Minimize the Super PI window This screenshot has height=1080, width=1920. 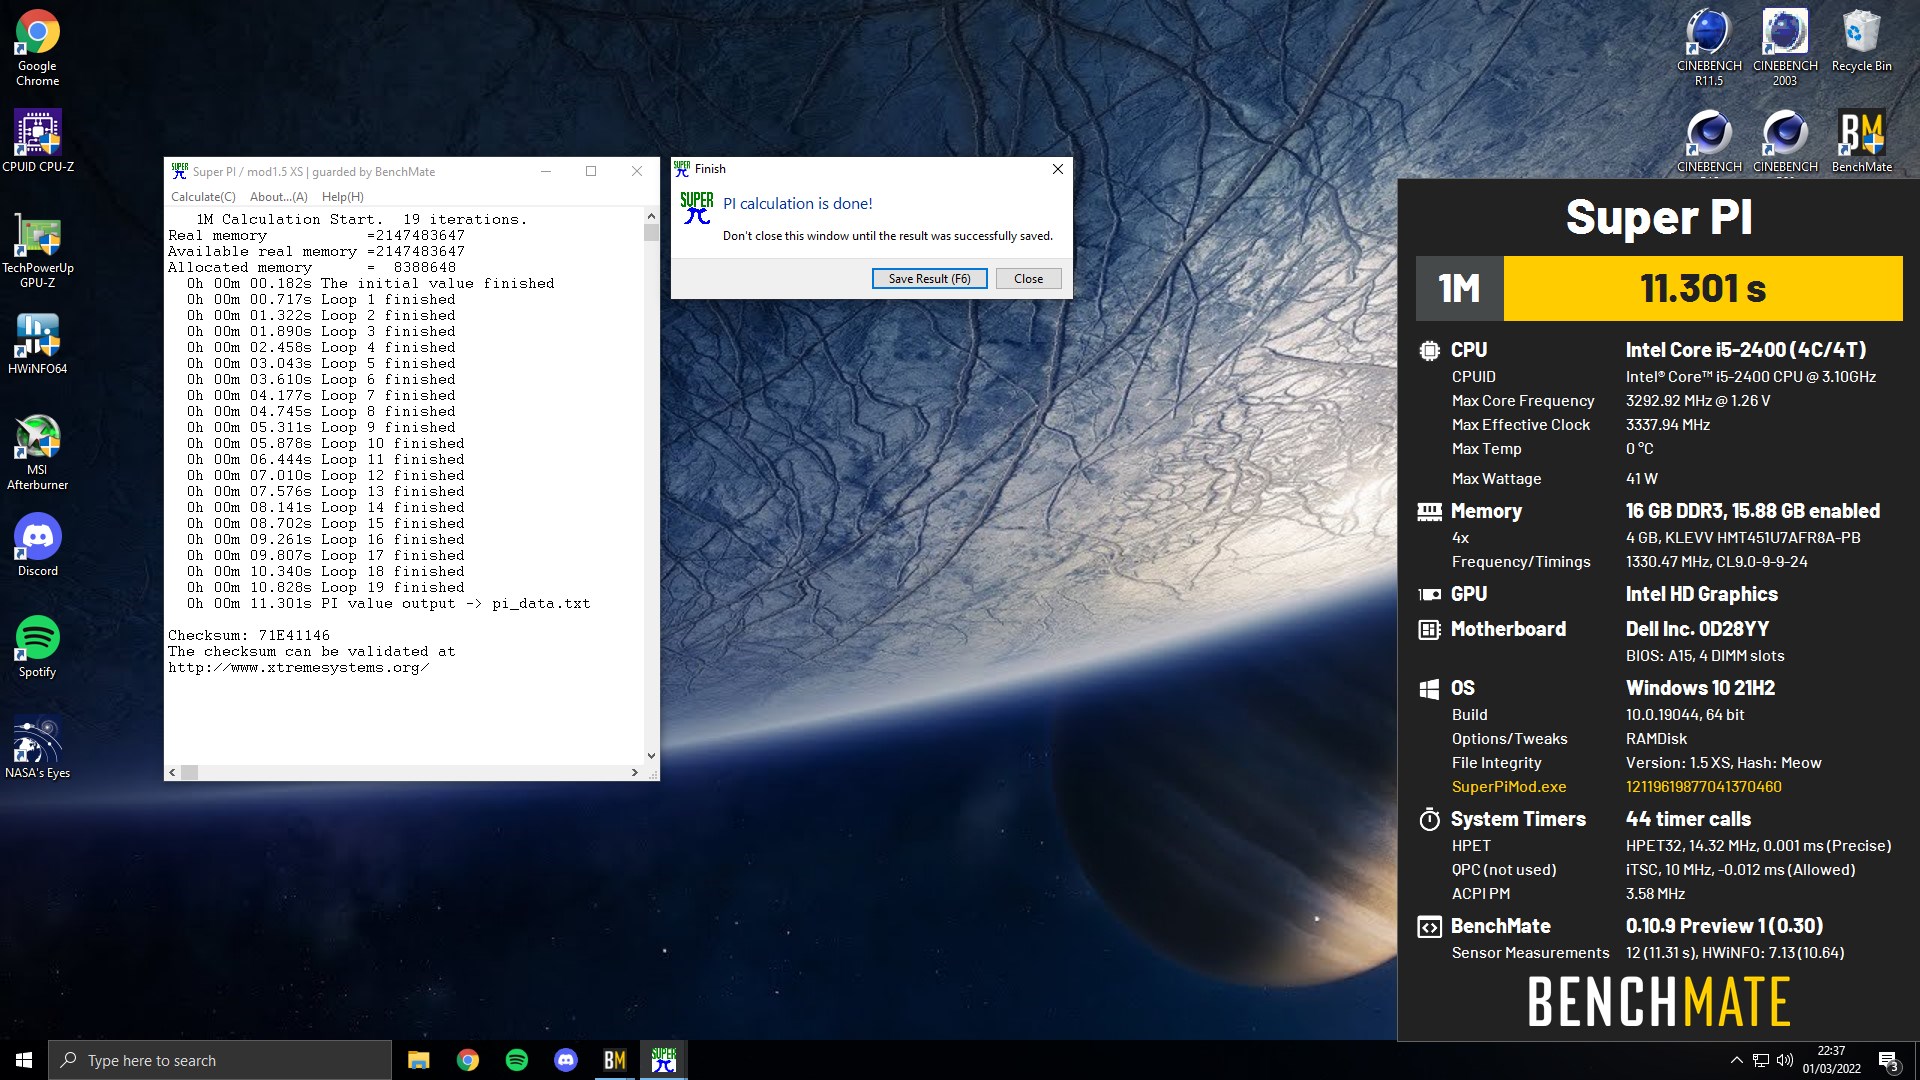[x=546, y=171]
